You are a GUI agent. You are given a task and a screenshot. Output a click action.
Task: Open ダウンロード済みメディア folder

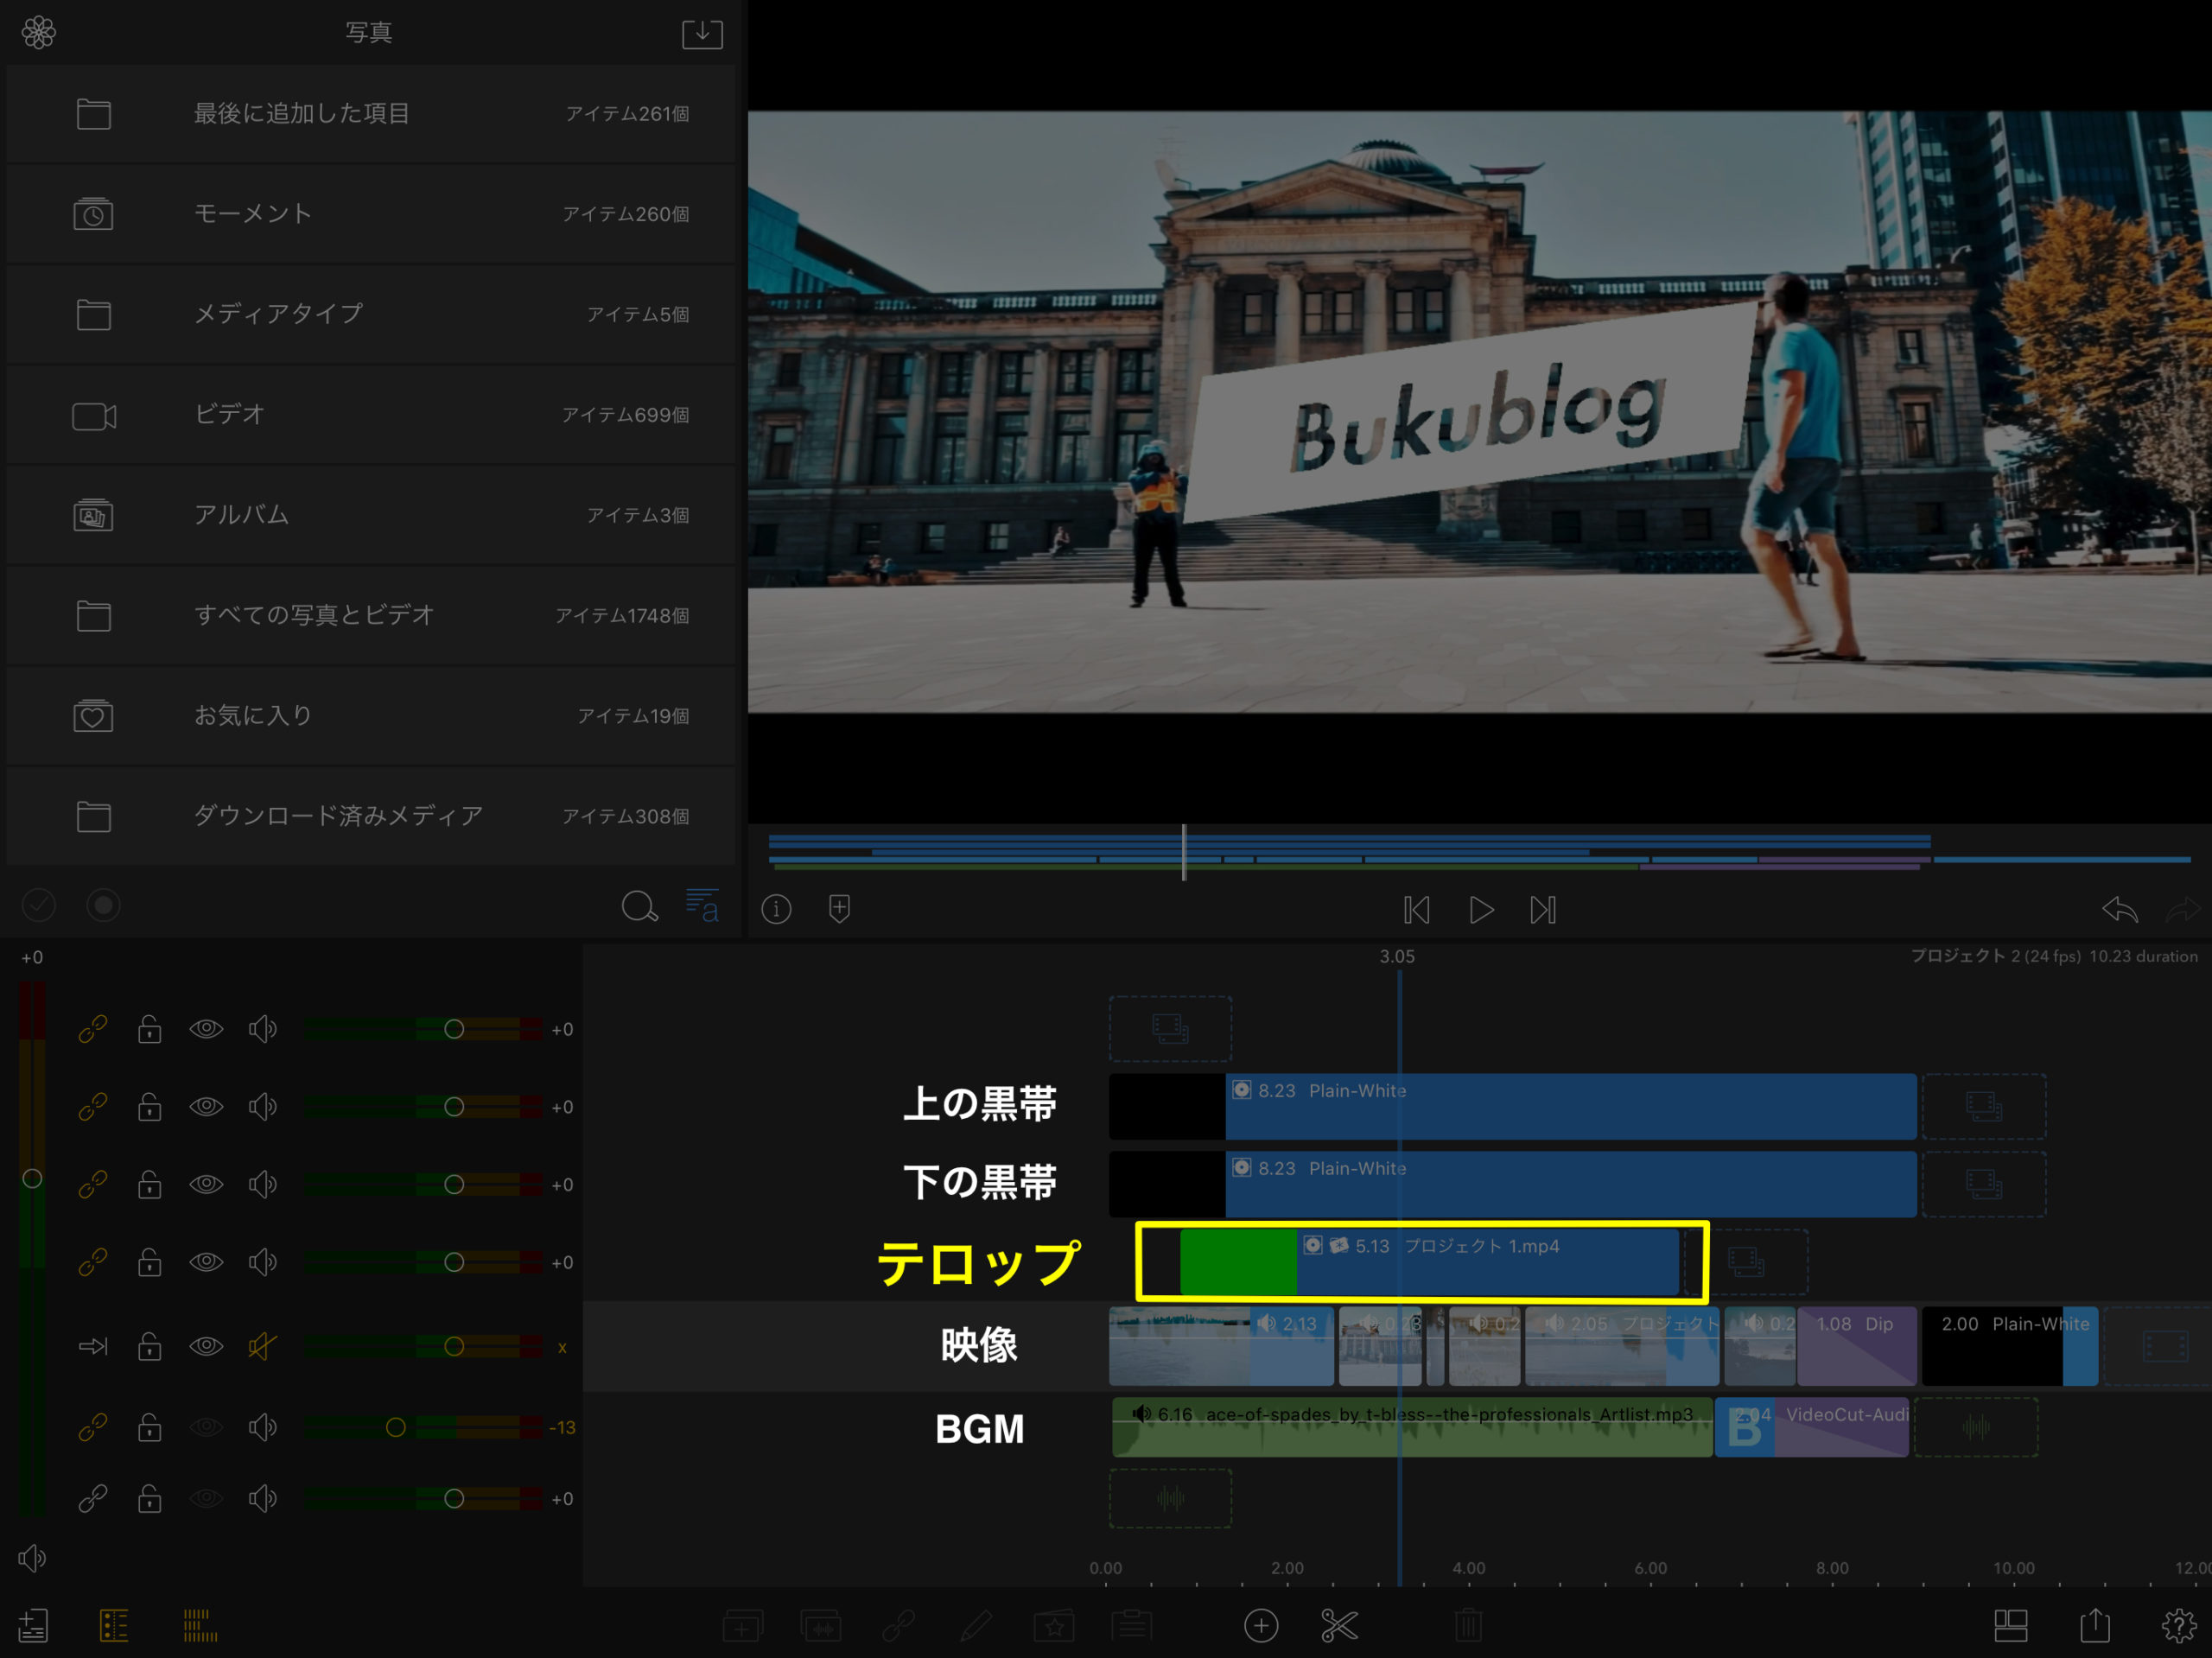pos(371,816)
